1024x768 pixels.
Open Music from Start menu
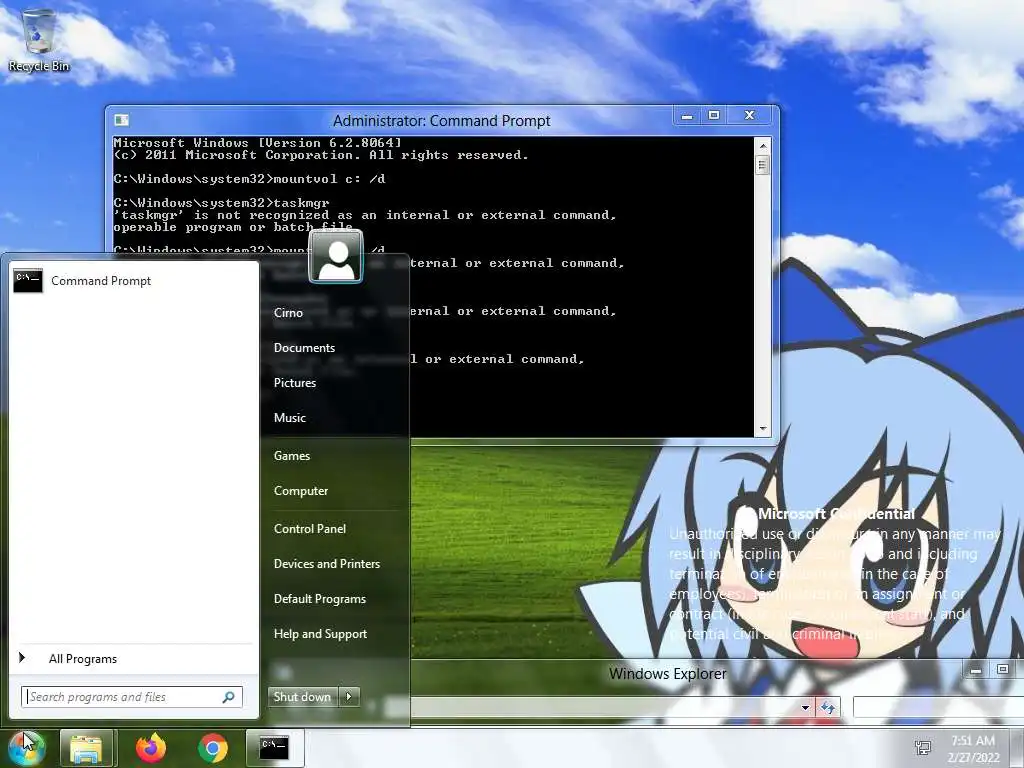pyautogui.click(x=290, y=418)
